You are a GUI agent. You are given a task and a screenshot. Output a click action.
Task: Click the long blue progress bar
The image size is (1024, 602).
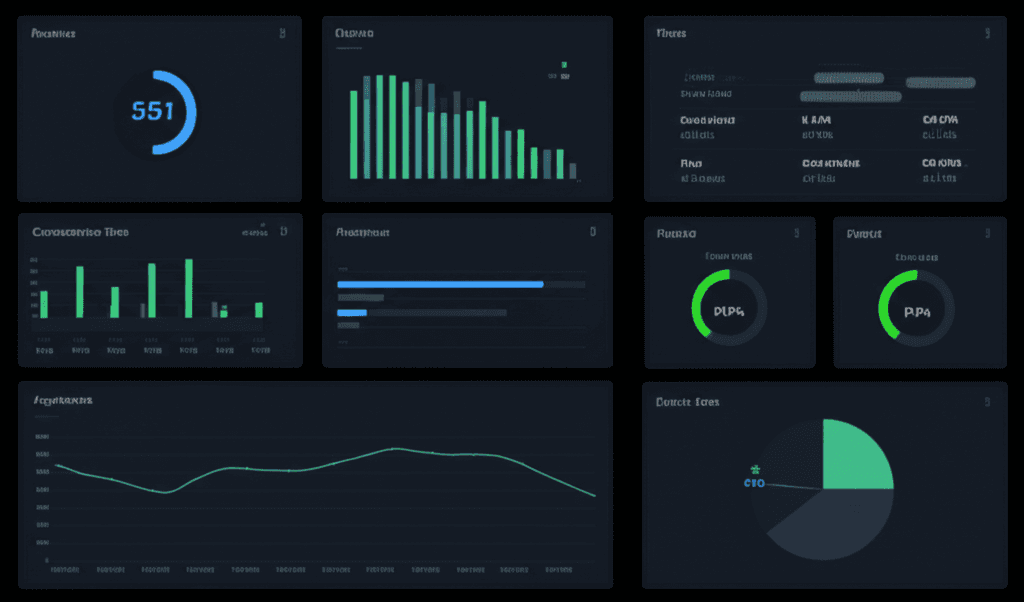coord(440,284)
